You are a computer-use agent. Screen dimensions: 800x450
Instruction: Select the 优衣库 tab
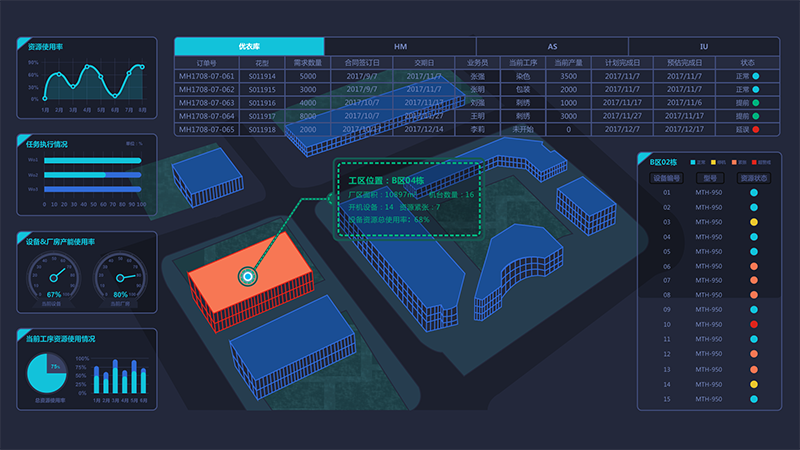coord(249,46)
